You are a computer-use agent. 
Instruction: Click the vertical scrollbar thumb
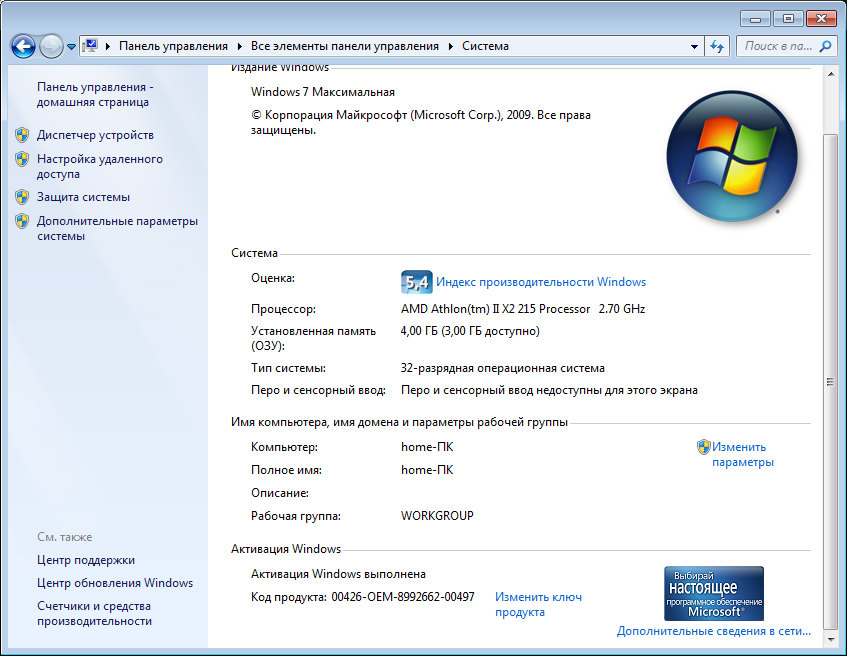831,382
